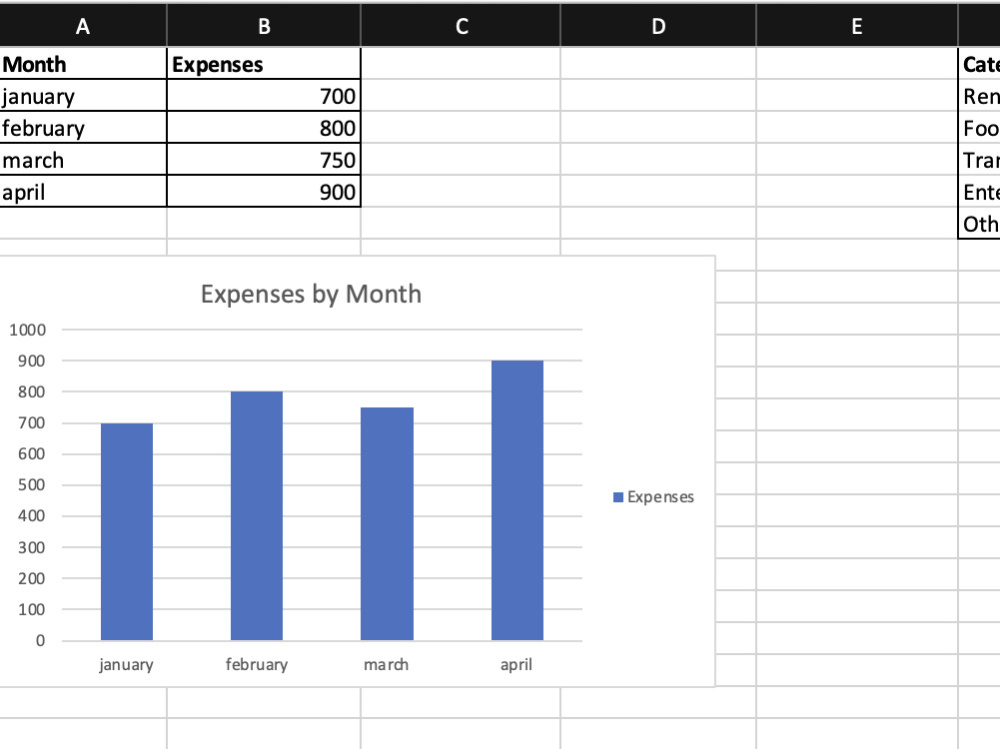Click the 'Expenses' header cell in column B
1000x749 pixels.
[263, 64]
